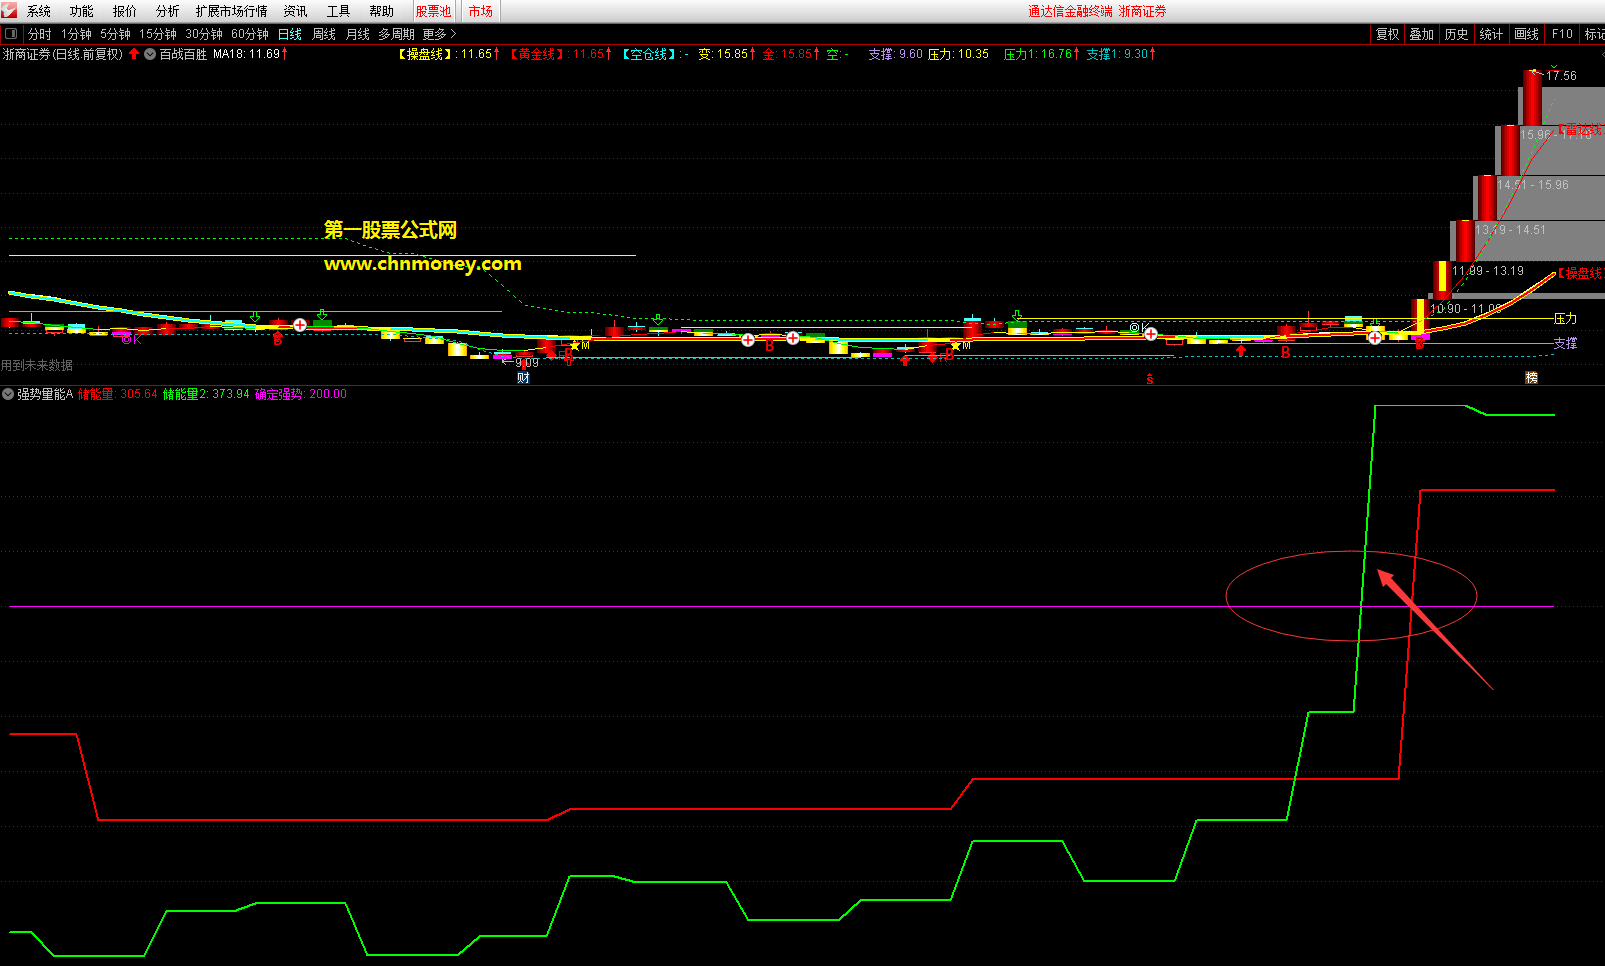Select the 日线 daily period
Screen dimensions: 1605x966
tap(290, 34)
